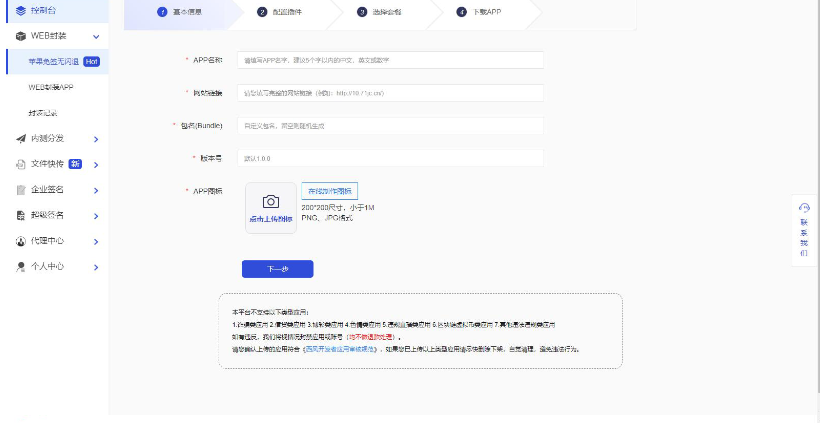Click the WEB封装 box icon

coord(21,36)
